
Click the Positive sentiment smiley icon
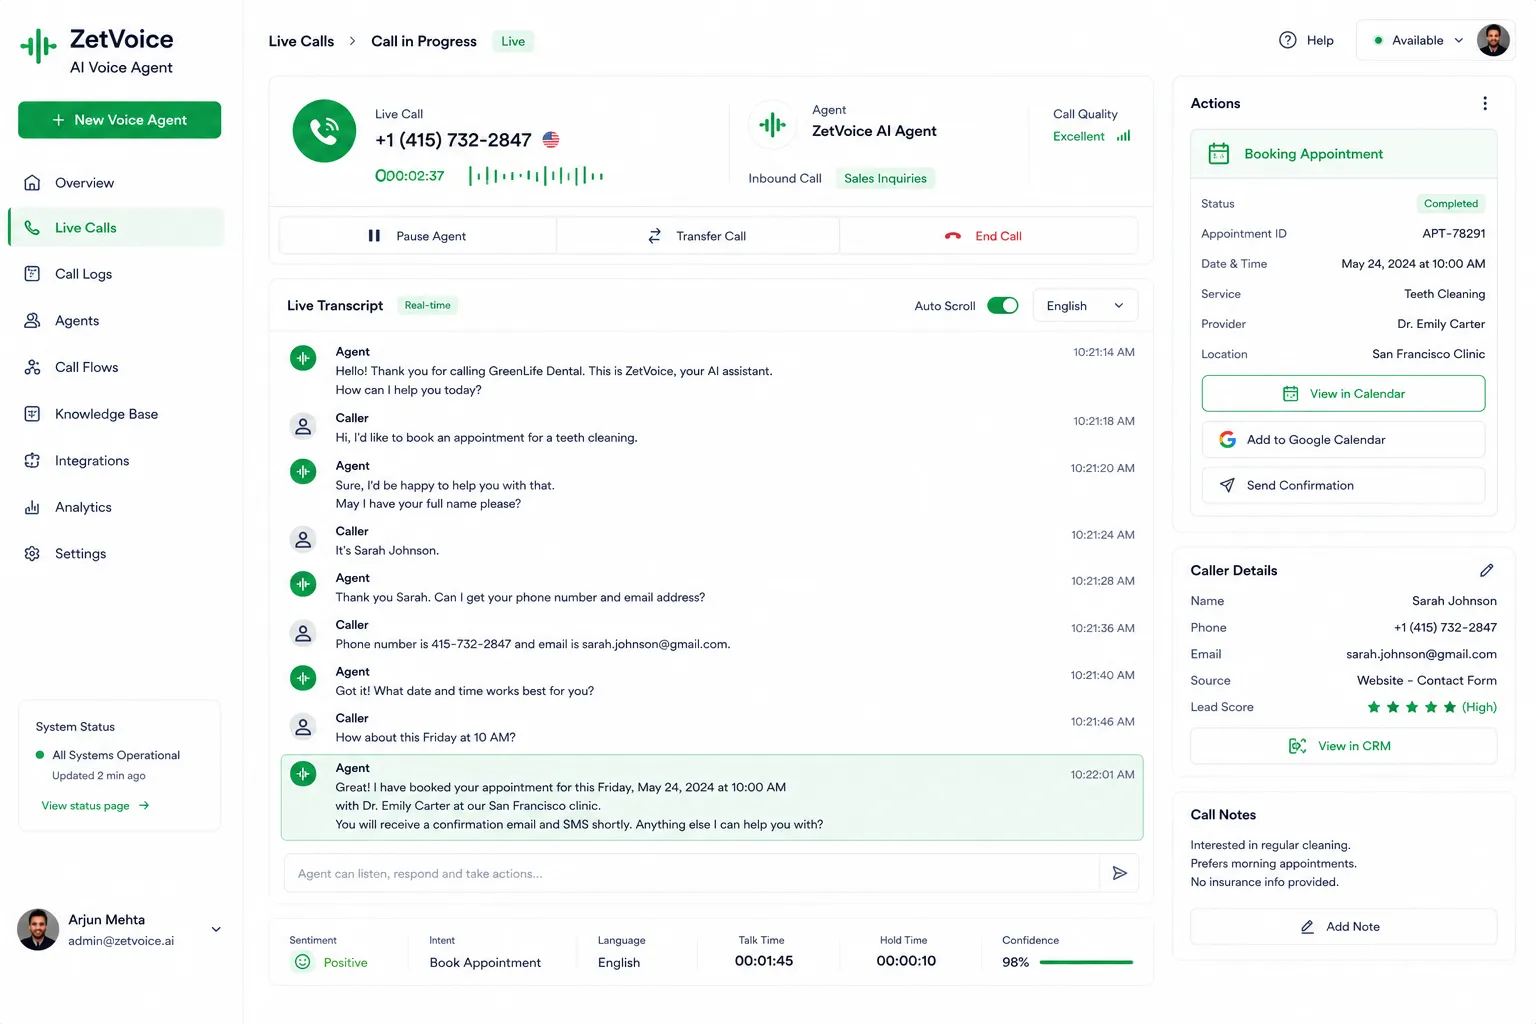tap(302, 962)
